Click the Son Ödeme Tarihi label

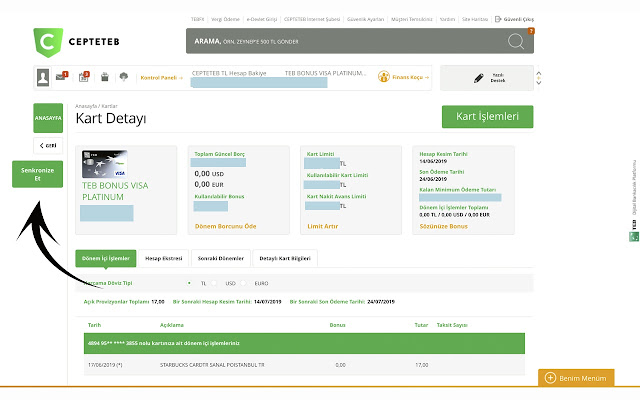[442, 172]
